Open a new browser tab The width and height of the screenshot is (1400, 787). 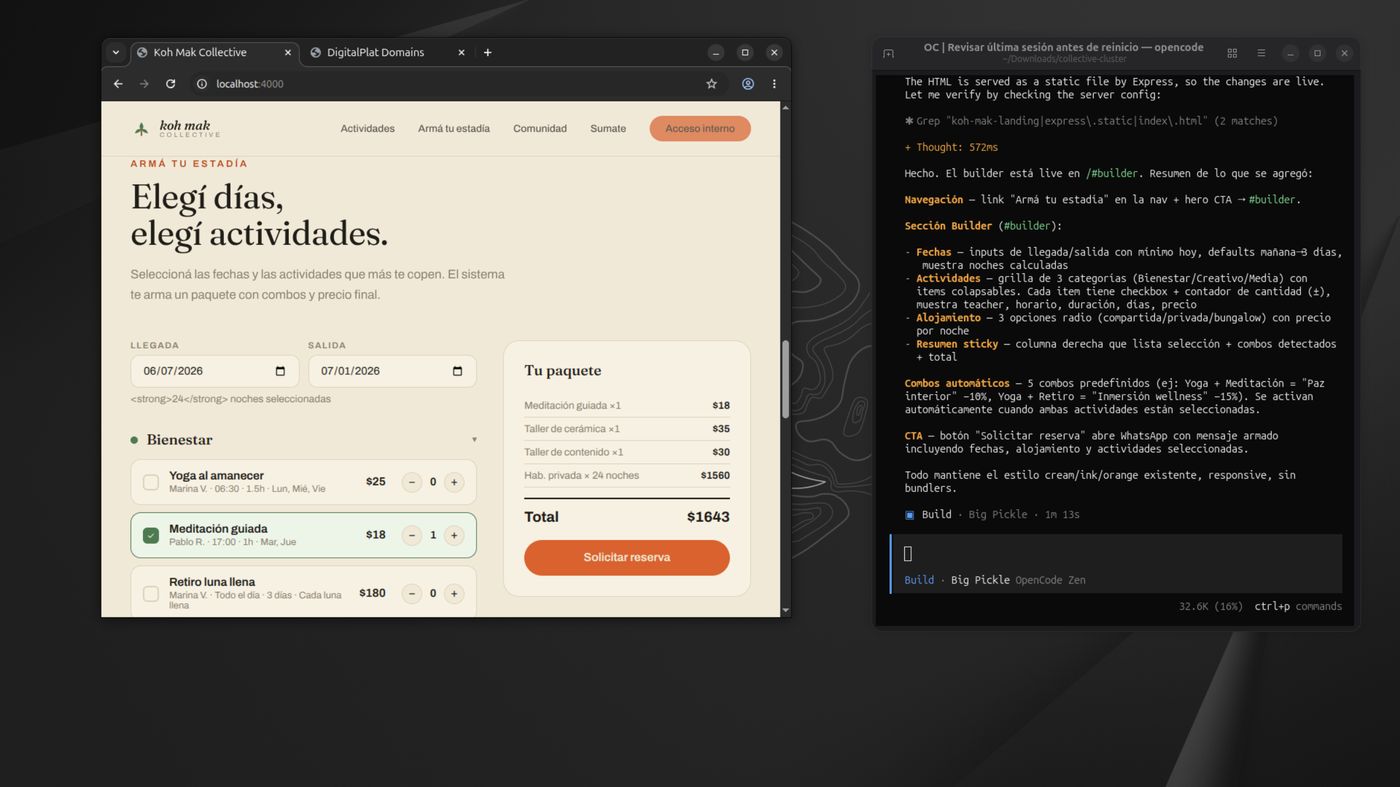click(x=488, y=52)
